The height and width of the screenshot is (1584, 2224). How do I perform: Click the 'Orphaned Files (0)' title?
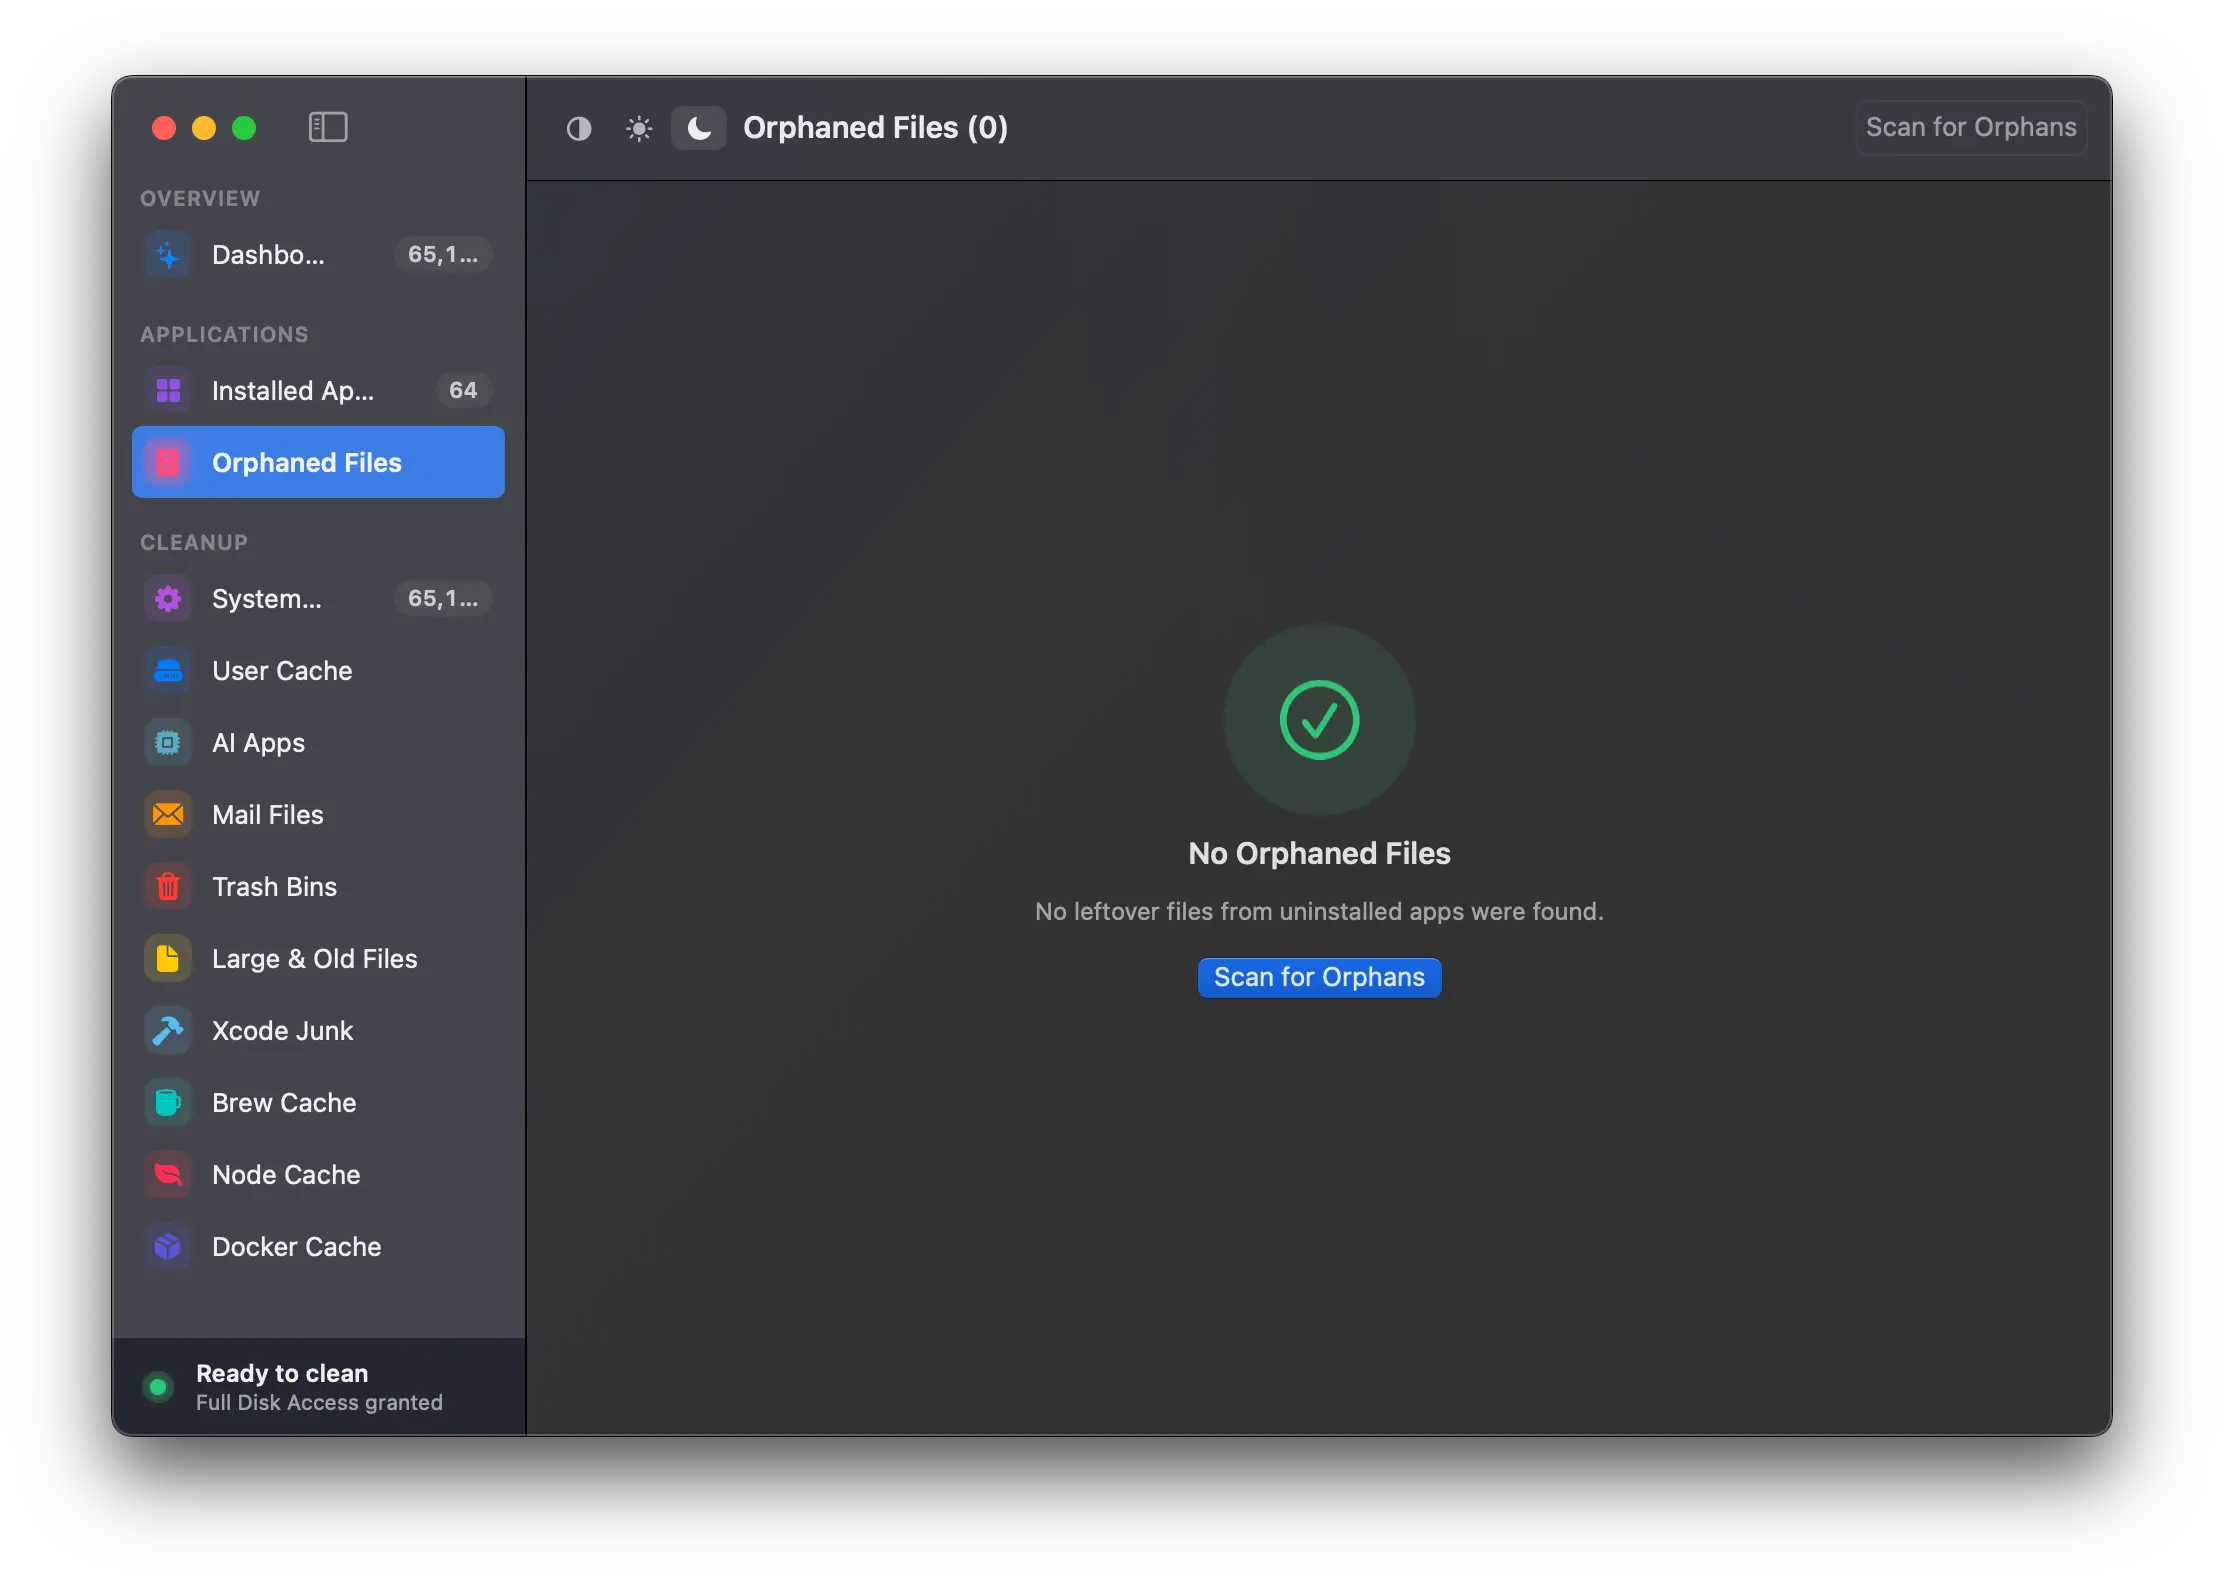click(875, 128)
